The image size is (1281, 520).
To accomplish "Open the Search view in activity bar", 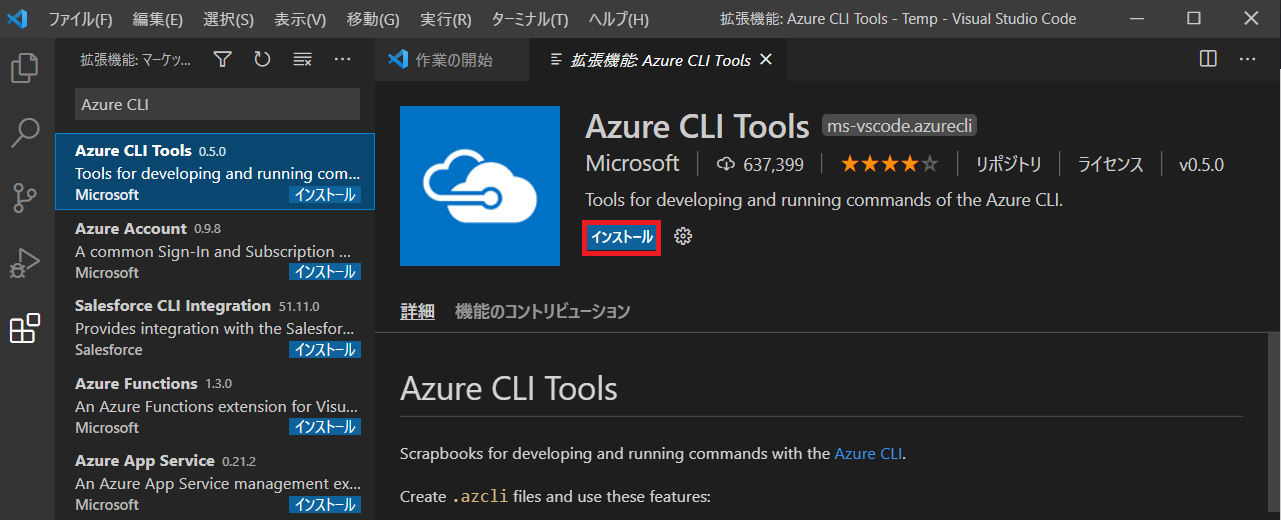I will (x=24, y=133).
